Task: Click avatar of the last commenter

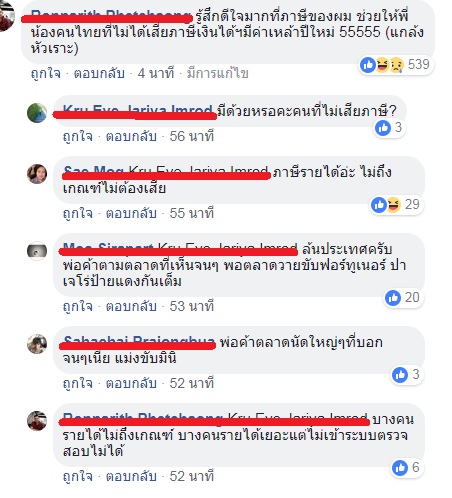Action: pyautogui.click(x=37, y=421)
